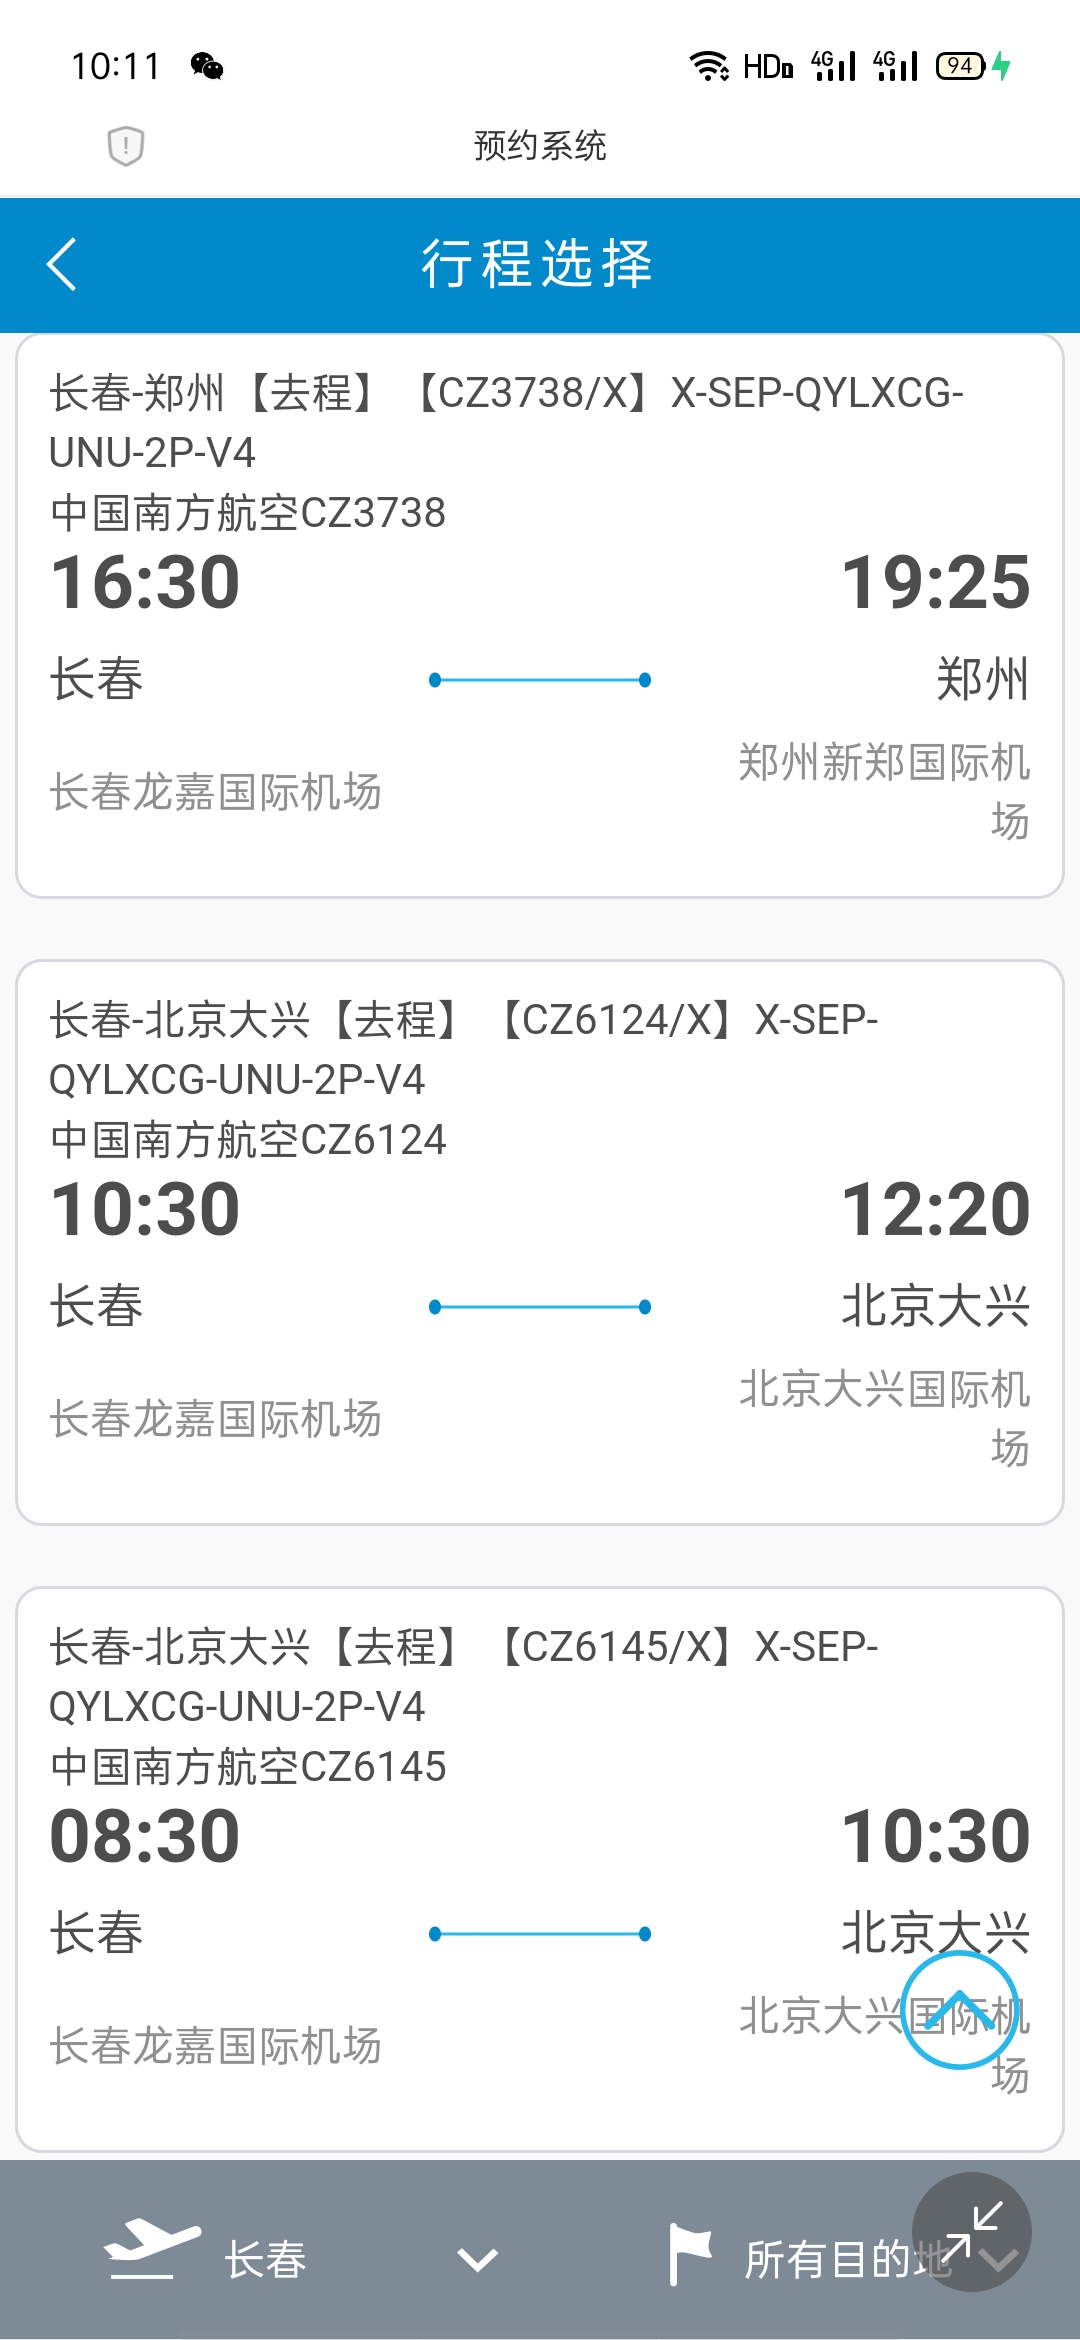Tap the Wi-Fi status icon
1080x2340 pixels.
(709, 66)
